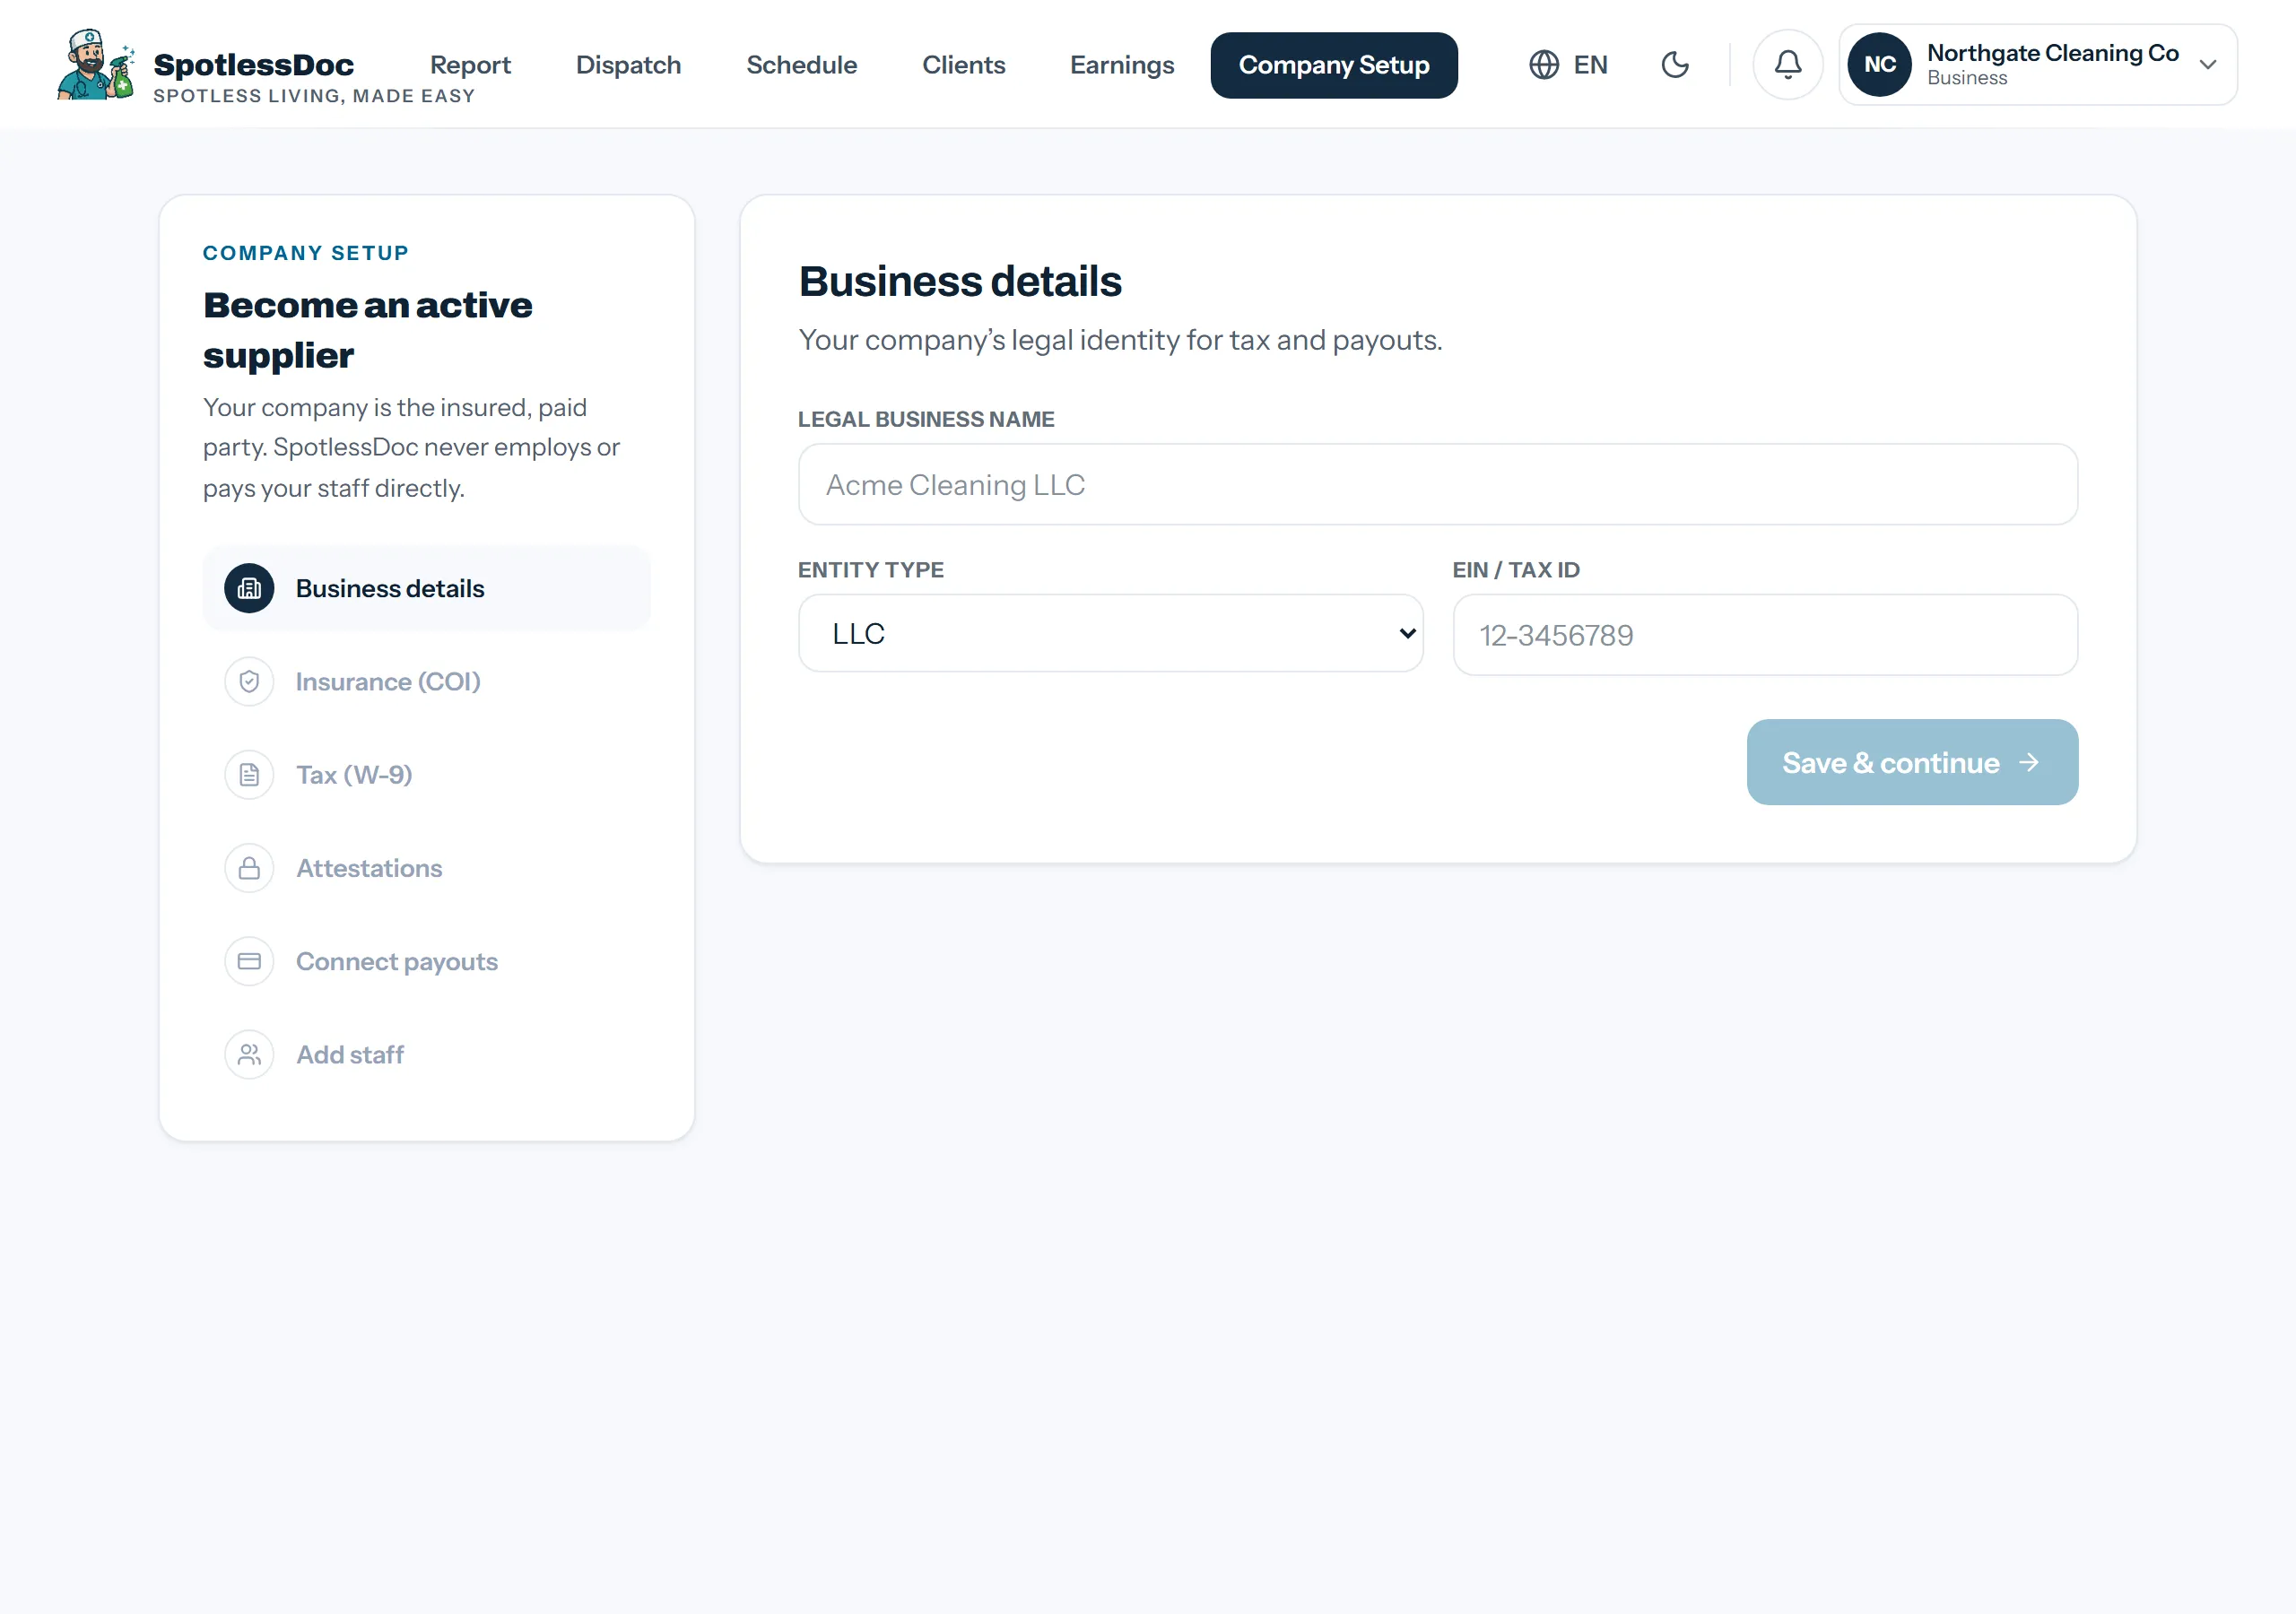Toggle dark mode with the moon icon
Viewport: 2296px width, 1614px height.
pos(1675,65)
